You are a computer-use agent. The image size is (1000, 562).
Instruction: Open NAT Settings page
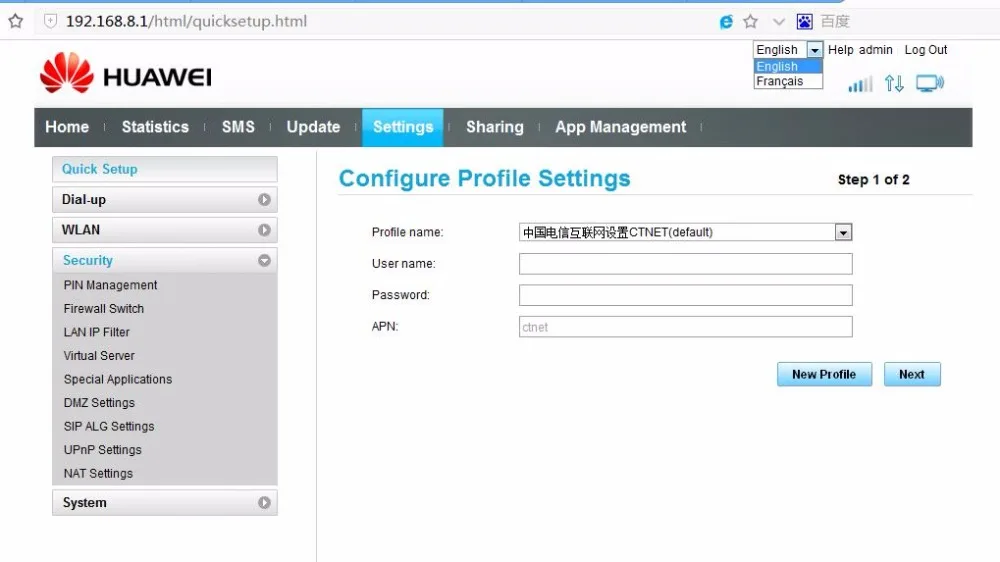click(x=98, y=474)
